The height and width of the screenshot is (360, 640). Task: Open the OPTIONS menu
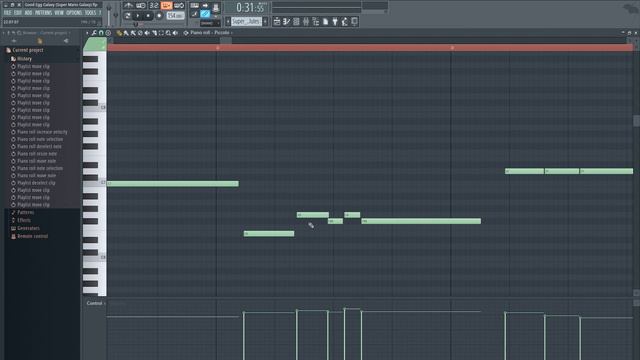(x=74, y=13)
